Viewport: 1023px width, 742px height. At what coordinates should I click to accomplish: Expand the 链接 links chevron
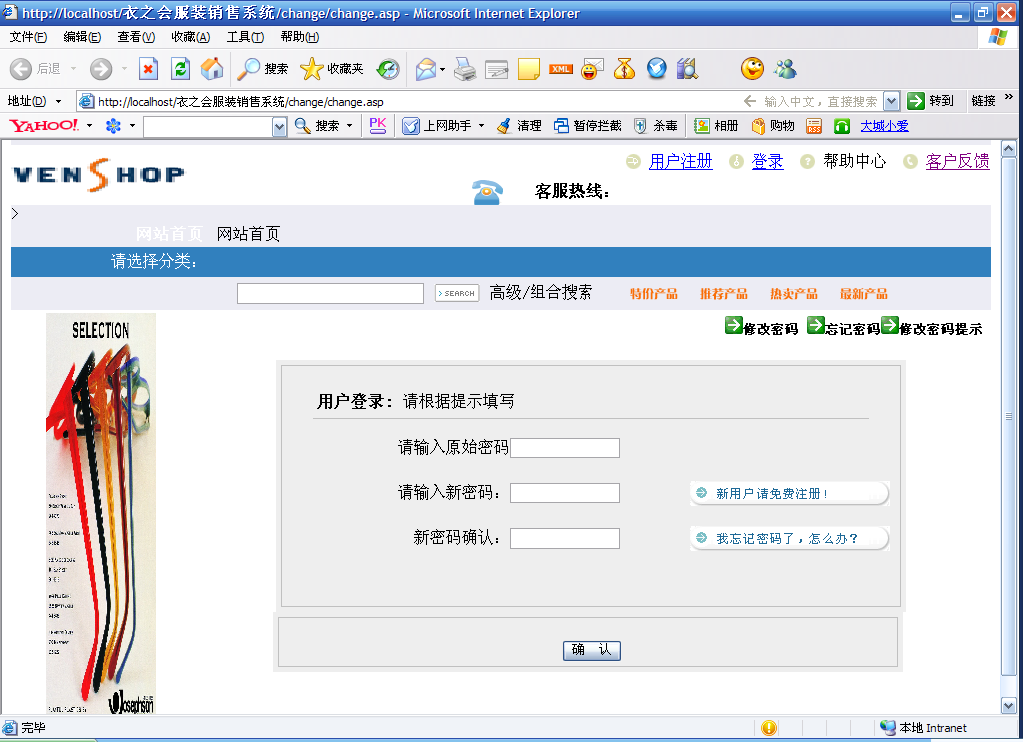tap(1008, 97)
